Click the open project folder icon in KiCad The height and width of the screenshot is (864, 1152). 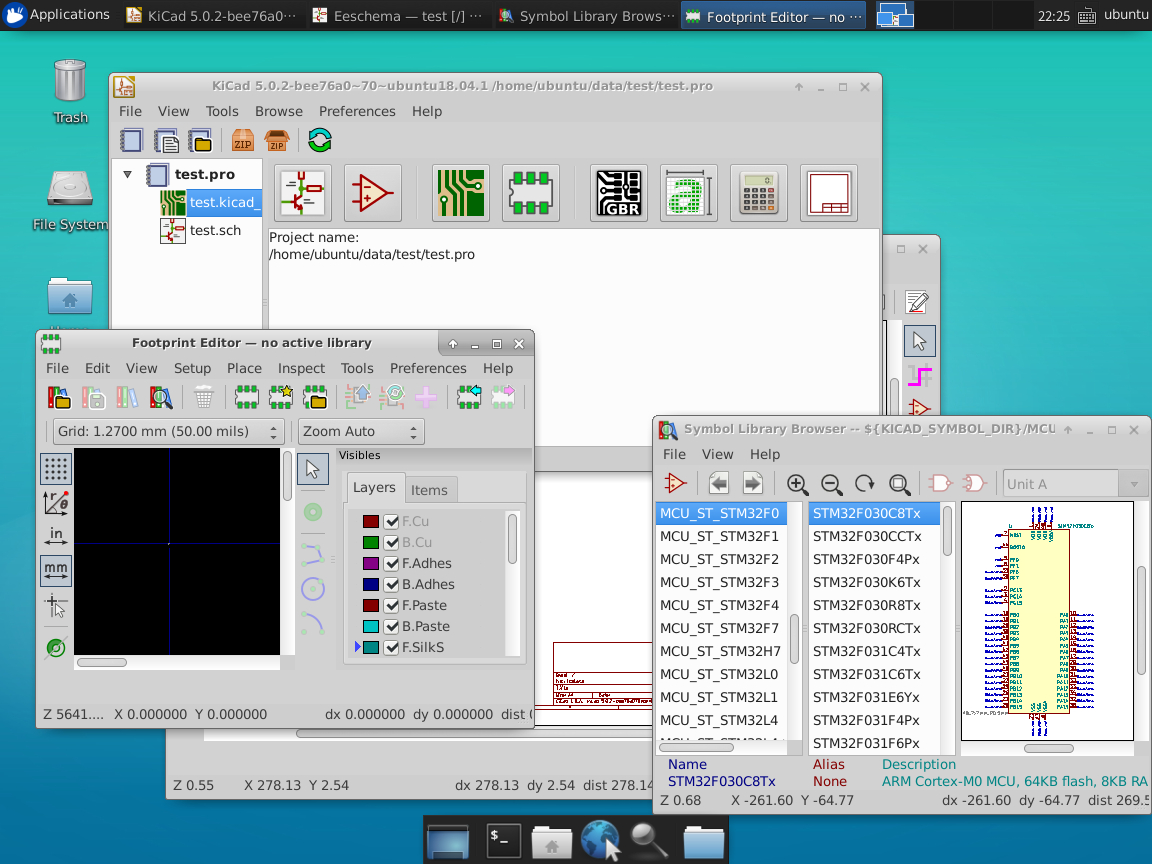click(x=201, y=140)
